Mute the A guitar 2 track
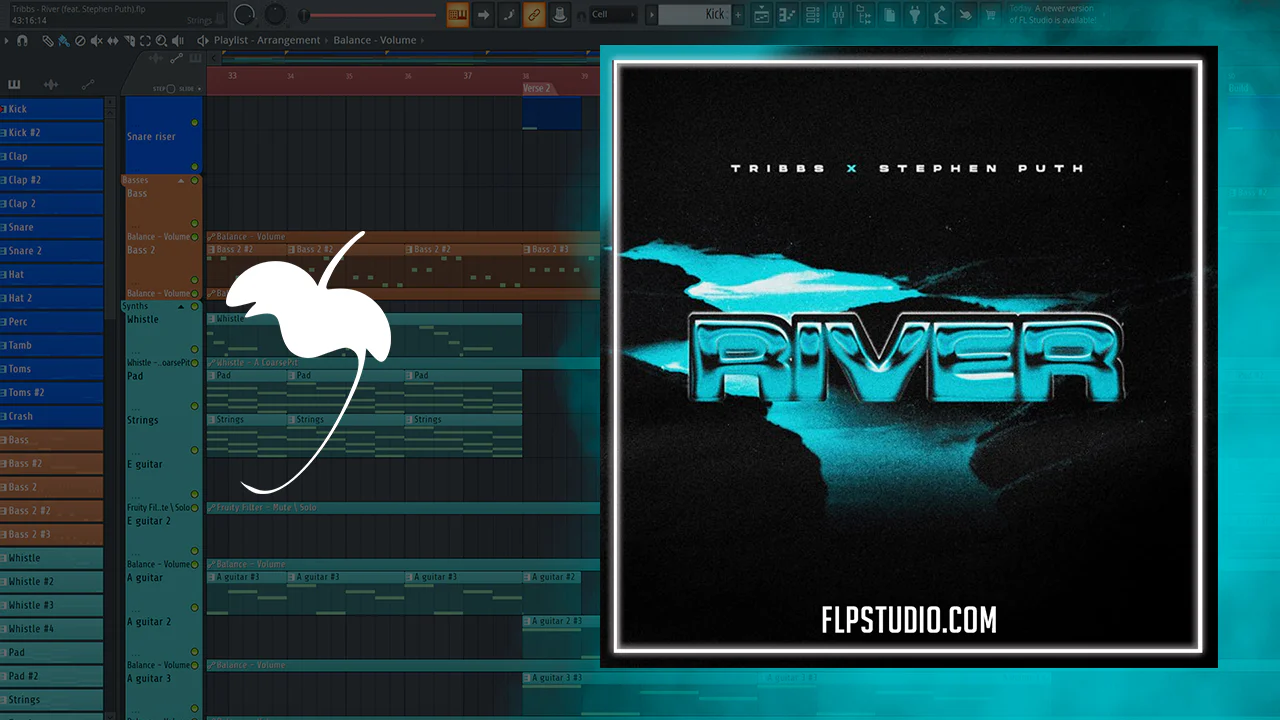1280x720 pixels. coord(194,651)
